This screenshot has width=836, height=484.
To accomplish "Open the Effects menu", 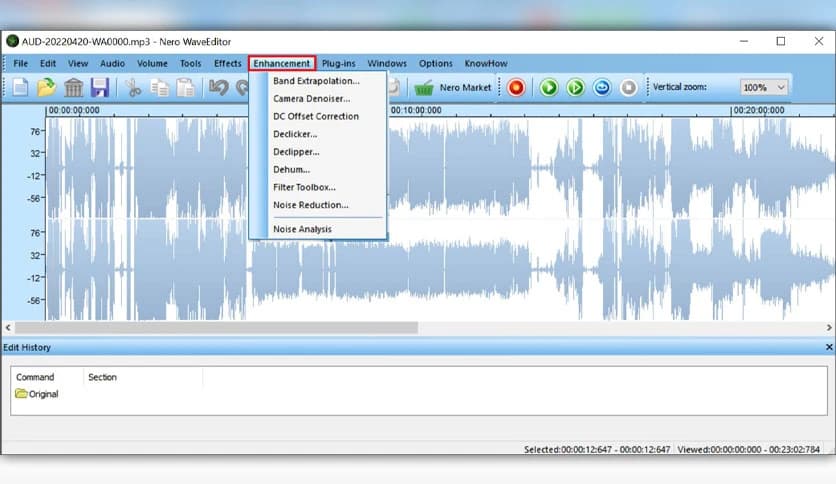I will point(228,63).
